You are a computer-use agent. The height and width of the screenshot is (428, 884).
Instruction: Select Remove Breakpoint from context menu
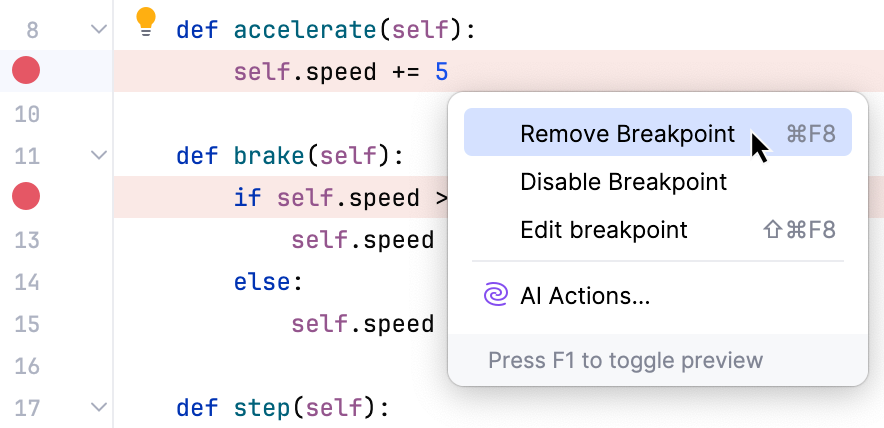click(x=627, y=134)
